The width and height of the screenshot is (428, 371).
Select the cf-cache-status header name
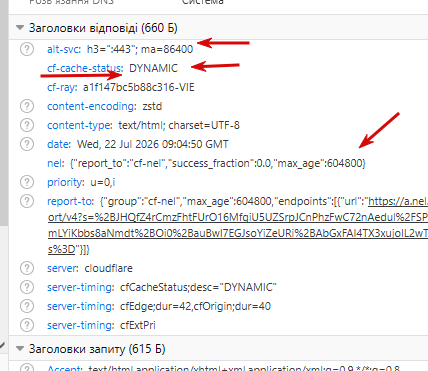click(x=85, y=68)
